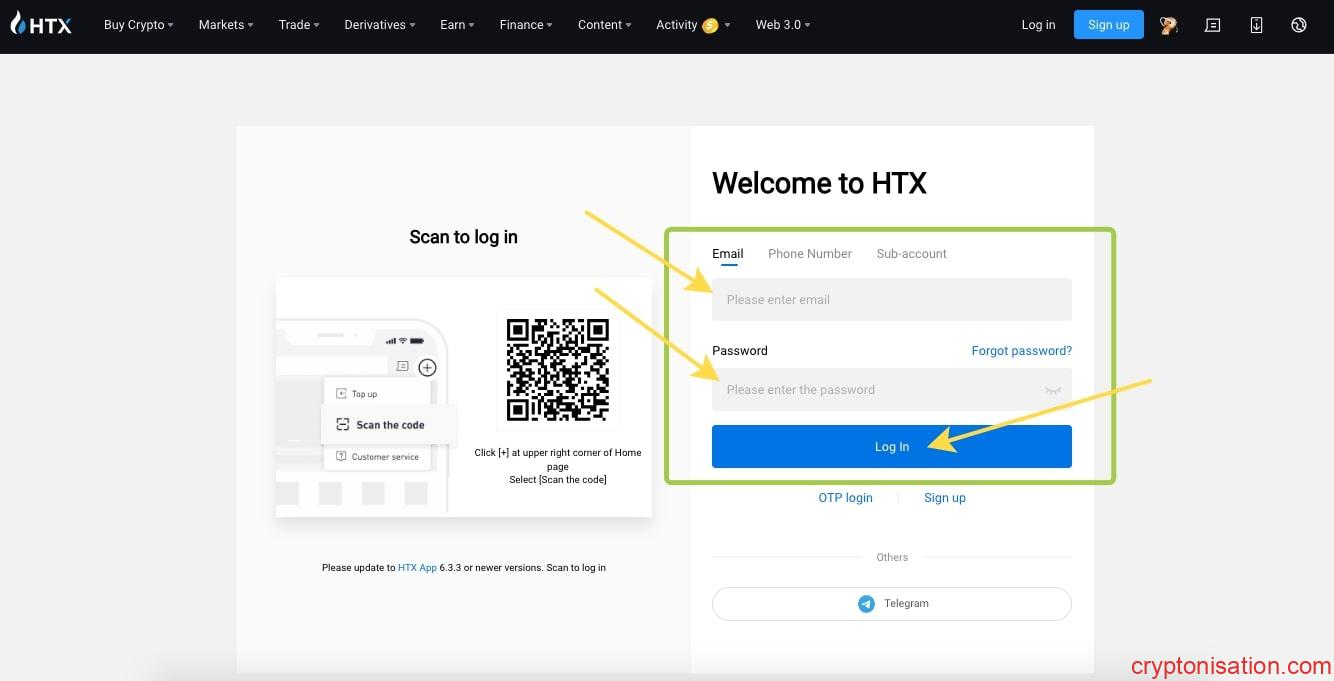Expand the Buy Crypto dropdown menu
The image size is (1334, 681).
pyautogui.click(x=138, y=25)
